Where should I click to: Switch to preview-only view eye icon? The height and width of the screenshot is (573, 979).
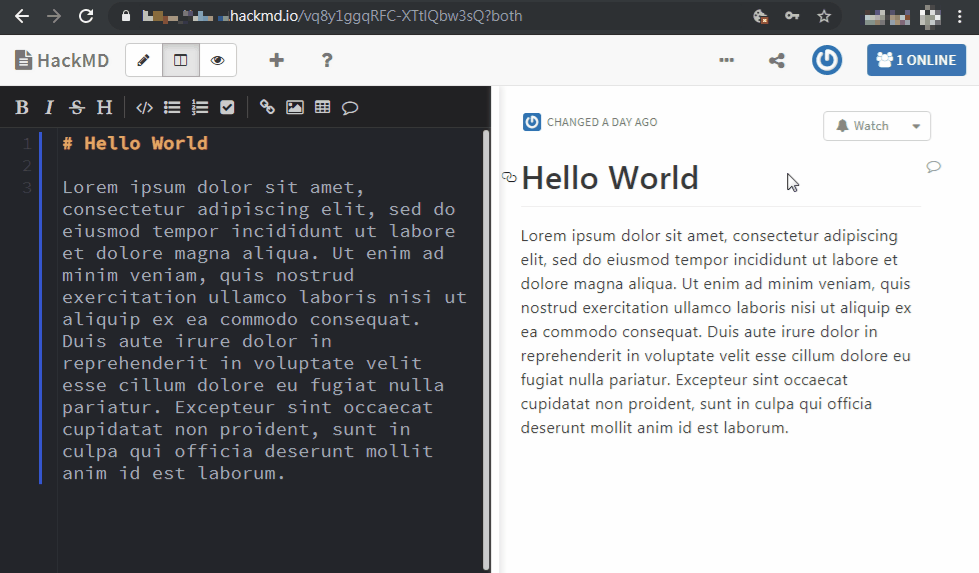click(x=217, y=60)
